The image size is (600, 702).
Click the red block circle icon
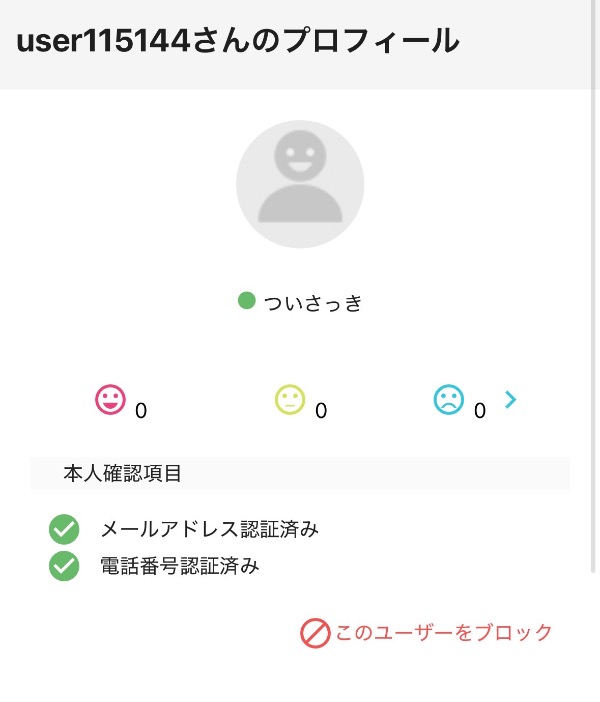[315, 633]
